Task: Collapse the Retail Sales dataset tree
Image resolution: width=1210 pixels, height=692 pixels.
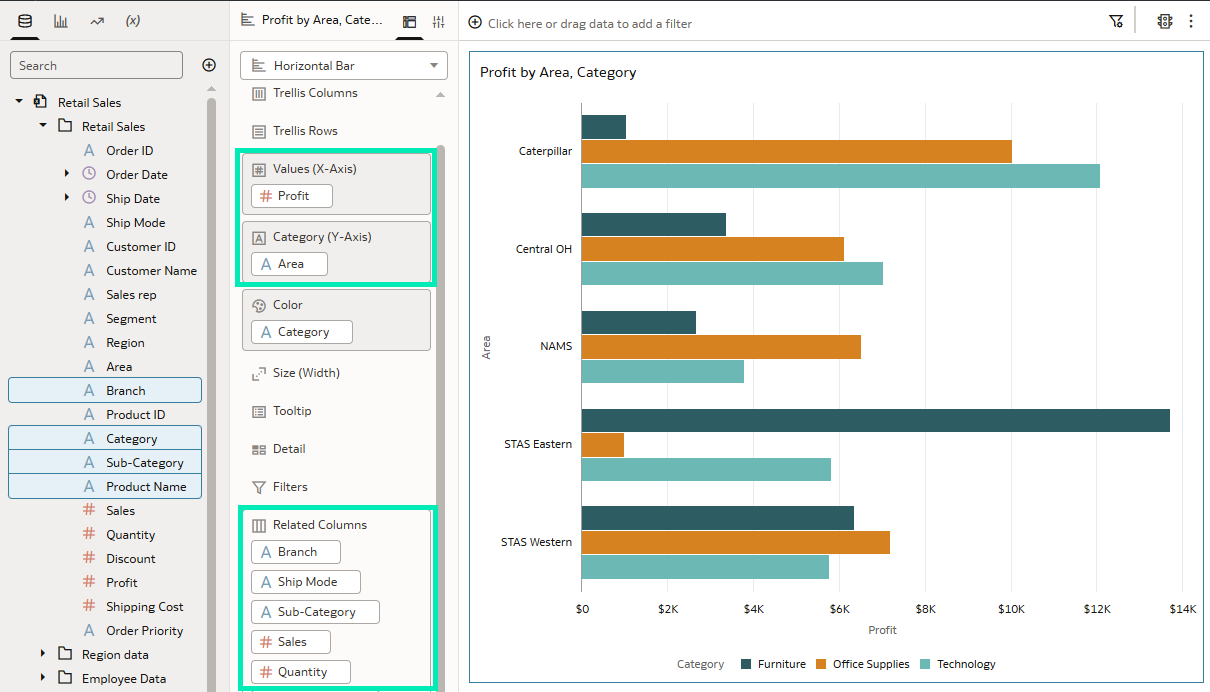Action: click(17, 101)
